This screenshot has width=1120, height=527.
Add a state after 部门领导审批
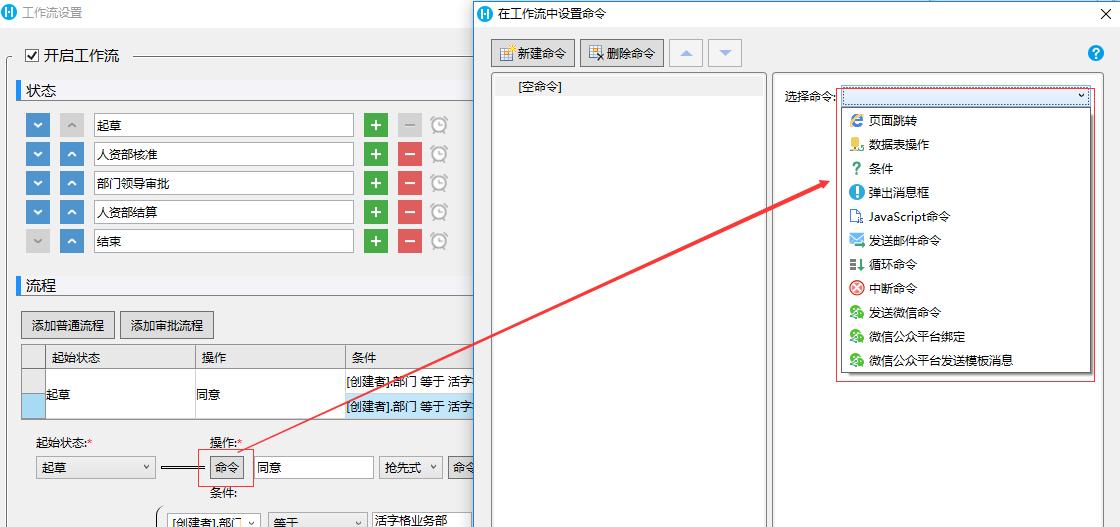click(376, 184)
